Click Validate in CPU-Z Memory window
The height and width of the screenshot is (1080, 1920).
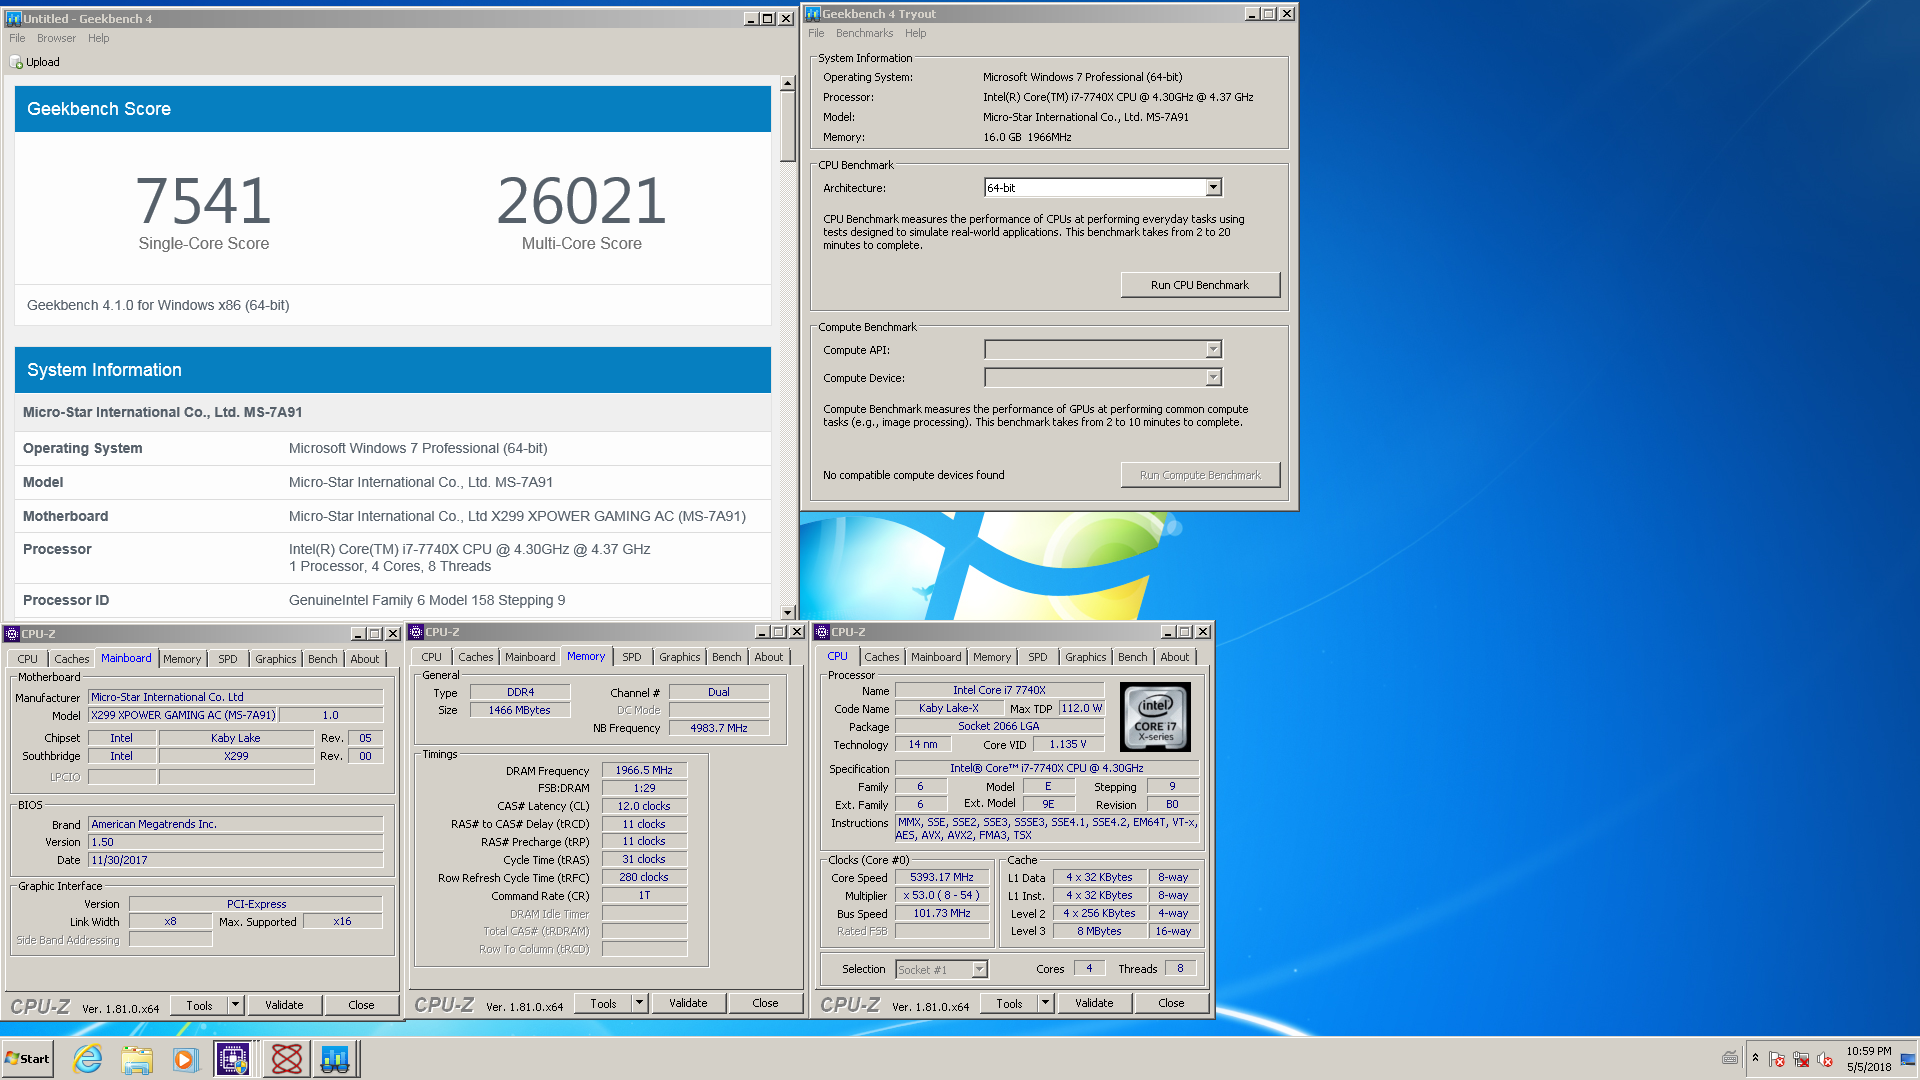(x=688, y=1003)
